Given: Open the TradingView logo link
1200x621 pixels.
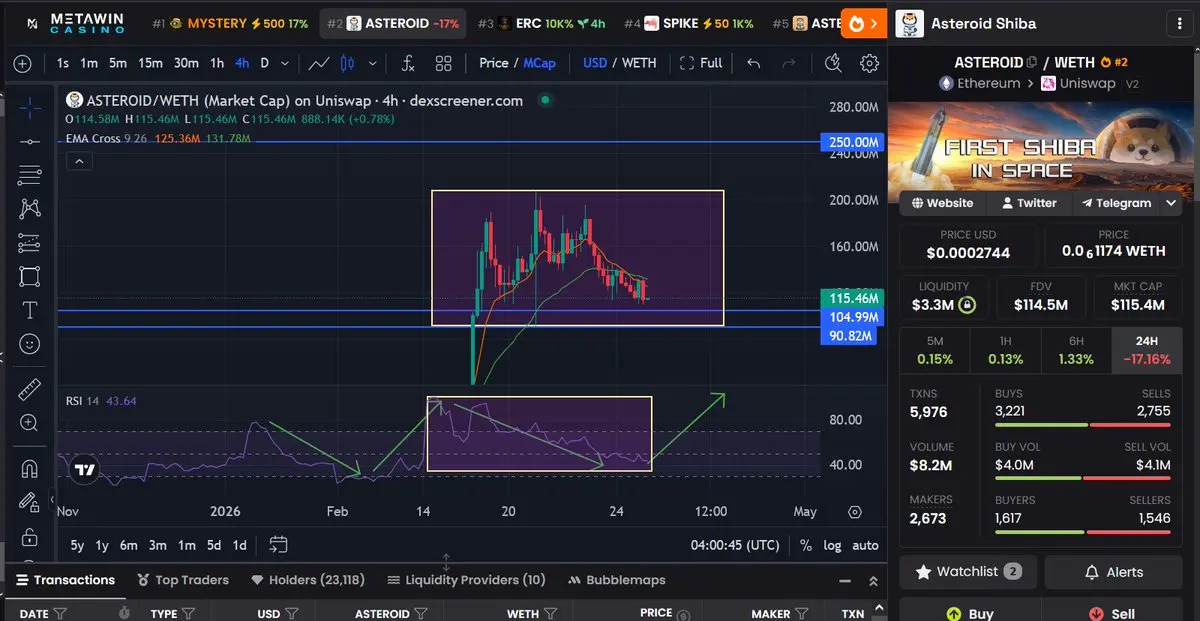Looking at the screenshot, I should click(84, 469).
